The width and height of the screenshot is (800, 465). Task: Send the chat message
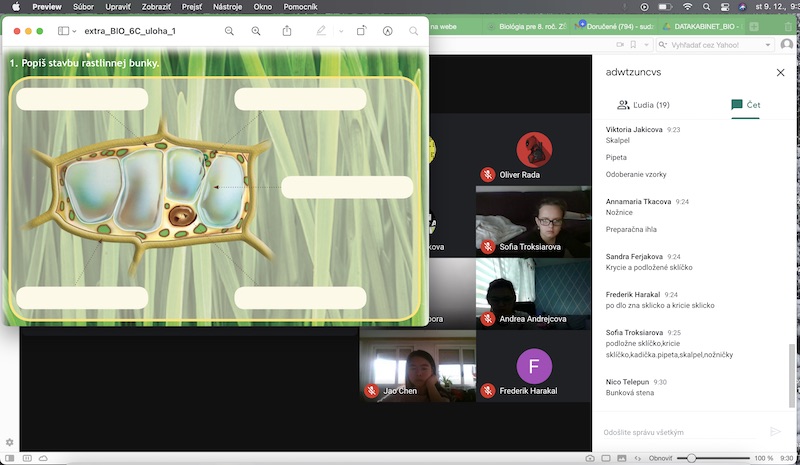pos(776,432)
